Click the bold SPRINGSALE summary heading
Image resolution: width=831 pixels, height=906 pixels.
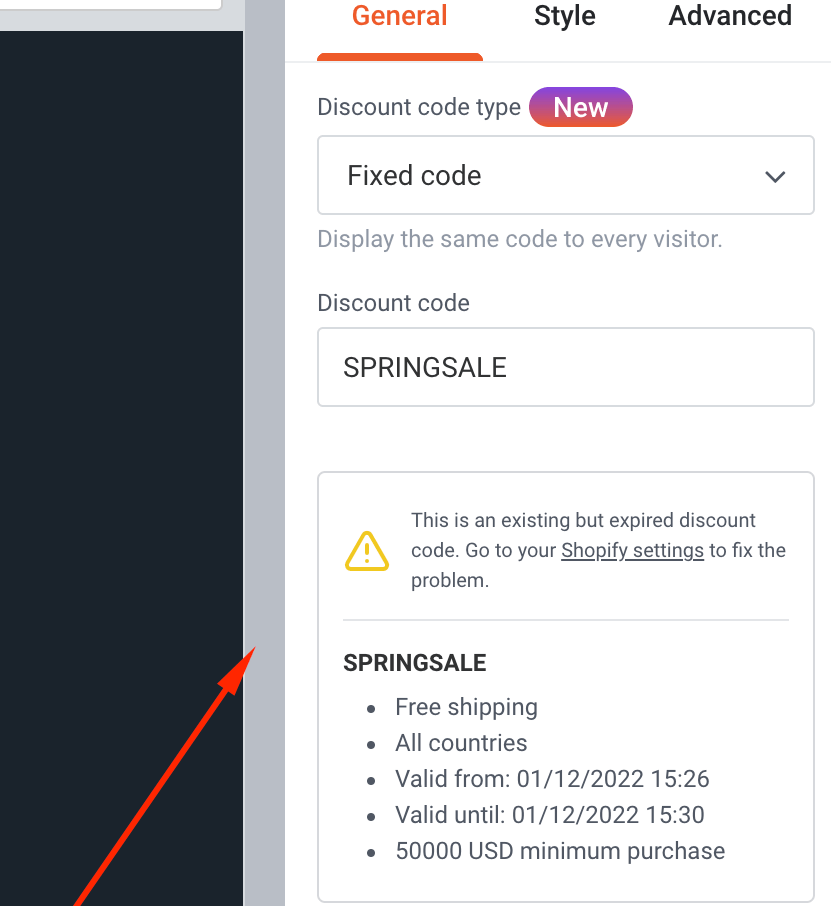coord(414,663)
